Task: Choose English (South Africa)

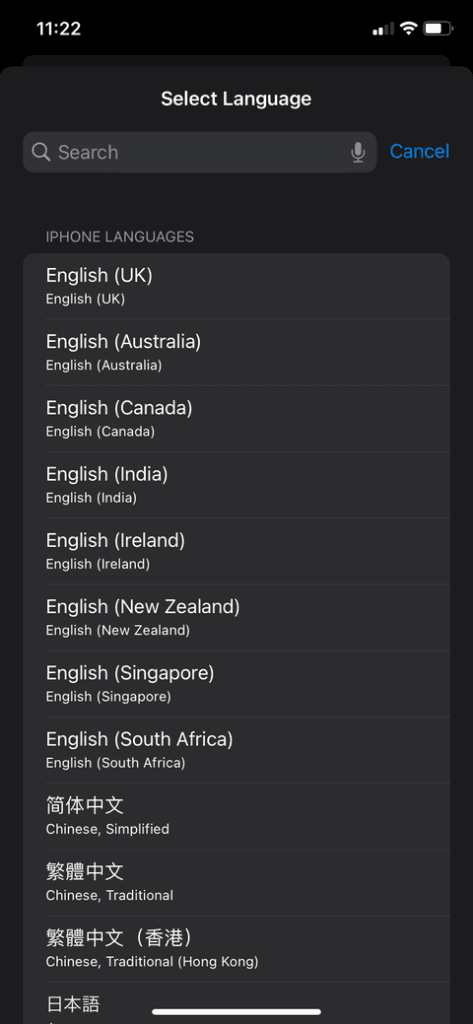Action: [236, 750]
